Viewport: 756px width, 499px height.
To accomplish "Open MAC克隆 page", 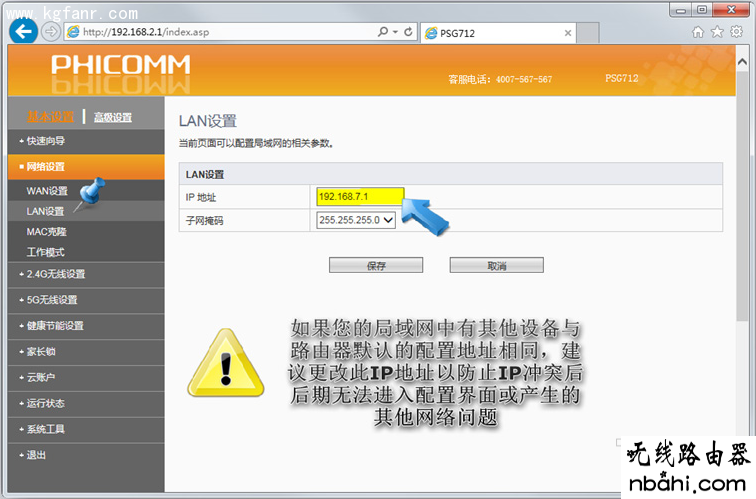I will (x=47, y=232).
